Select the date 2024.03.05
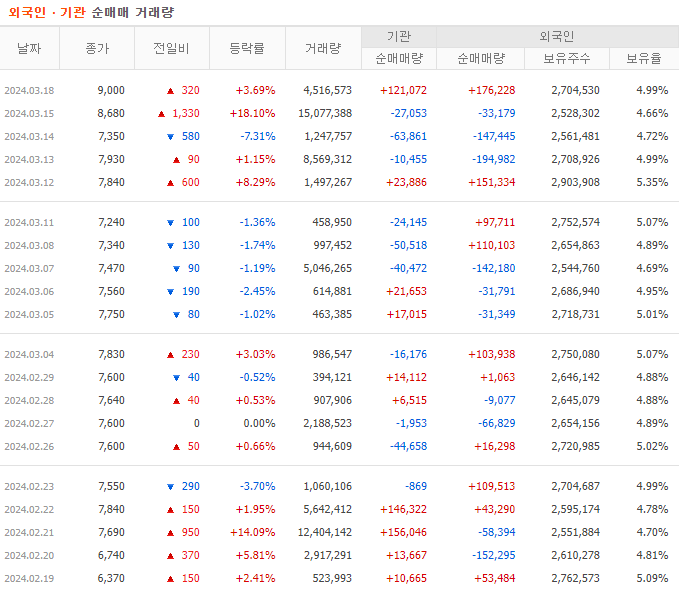683x596 pixels. click(29, 315)
